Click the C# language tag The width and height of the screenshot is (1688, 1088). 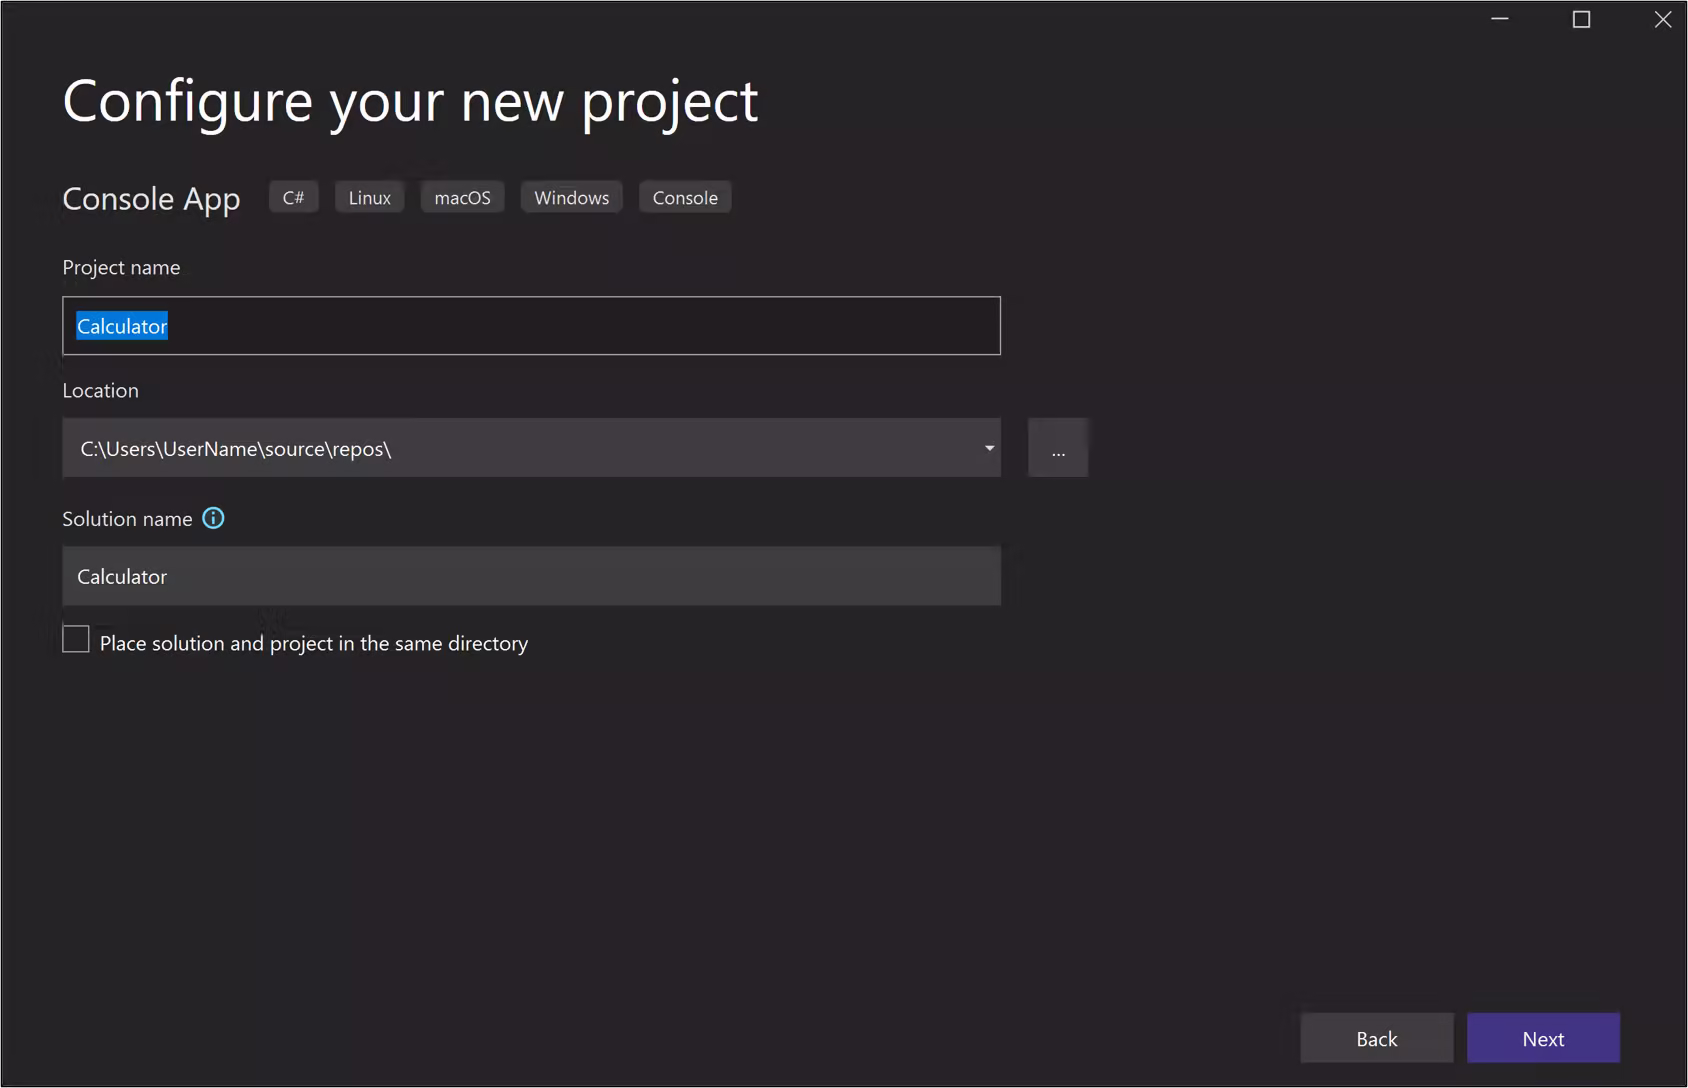pyautogui.click(x=293, y=198)
